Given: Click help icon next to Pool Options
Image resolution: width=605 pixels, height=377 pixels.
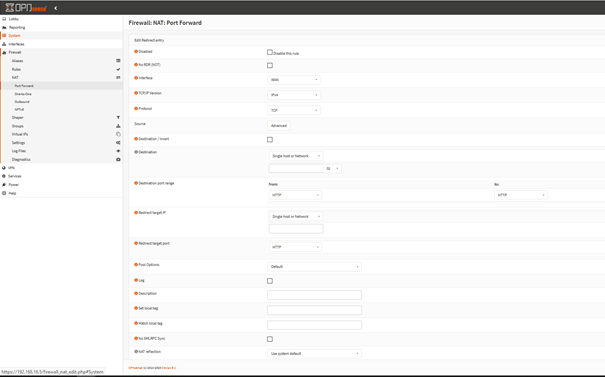Looking at the screenshot, I should click(136, 265).
